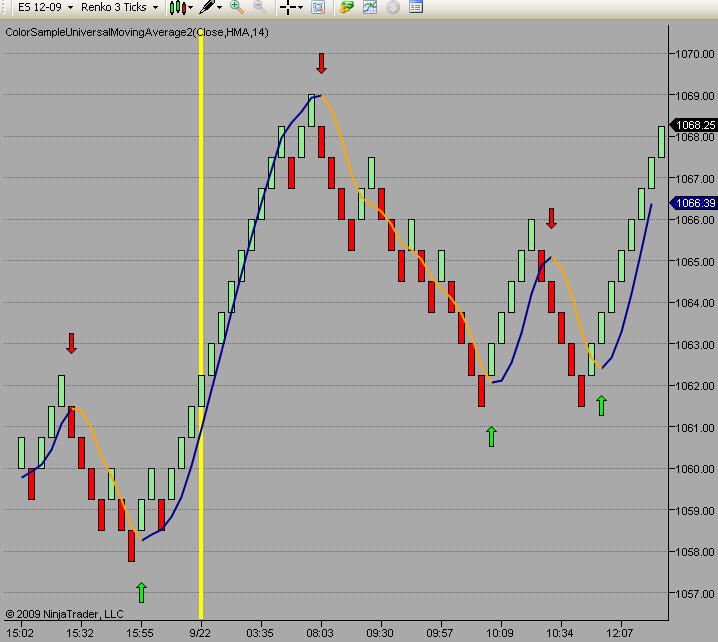
Task: Select the green up arrow above 10:09
Action: pos(491,436)
